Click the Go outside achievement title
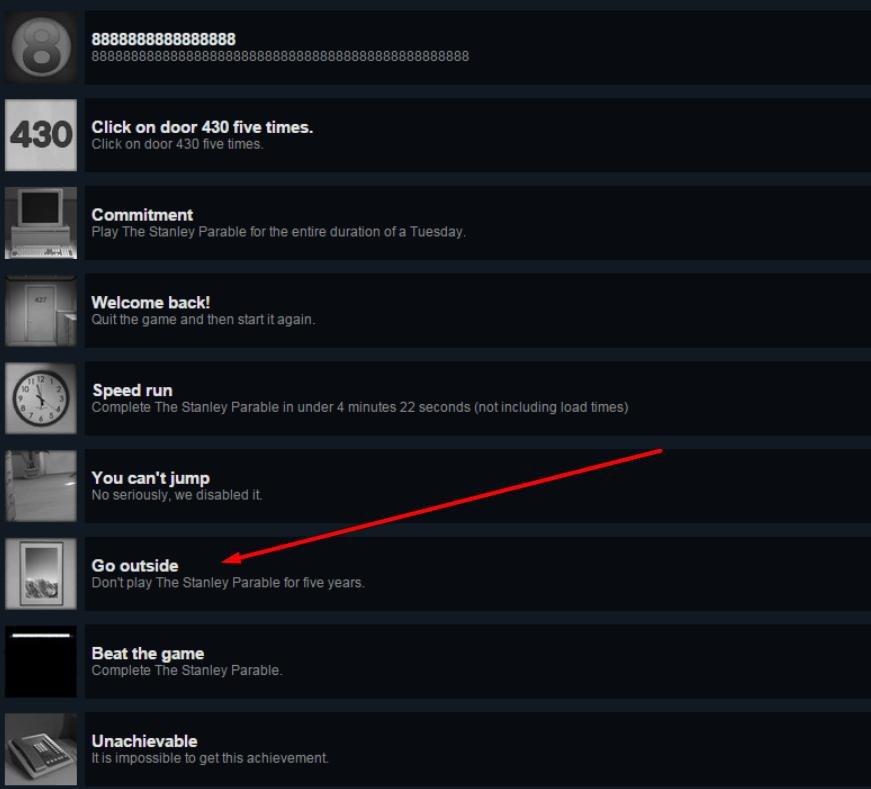The height and width of the screenshot is (789, 871). pyautogui.click(x=135, y=566)
